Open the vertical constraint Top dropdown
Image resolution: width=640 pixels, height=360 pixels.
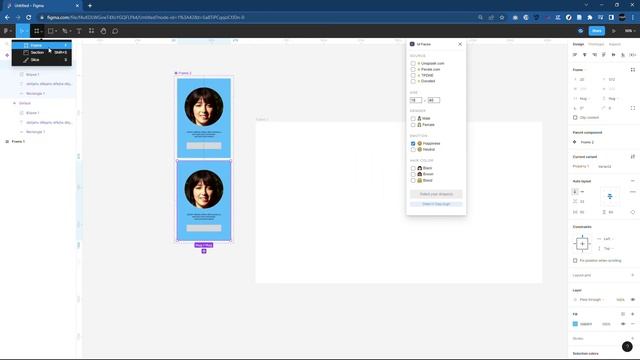click(606, 249)
